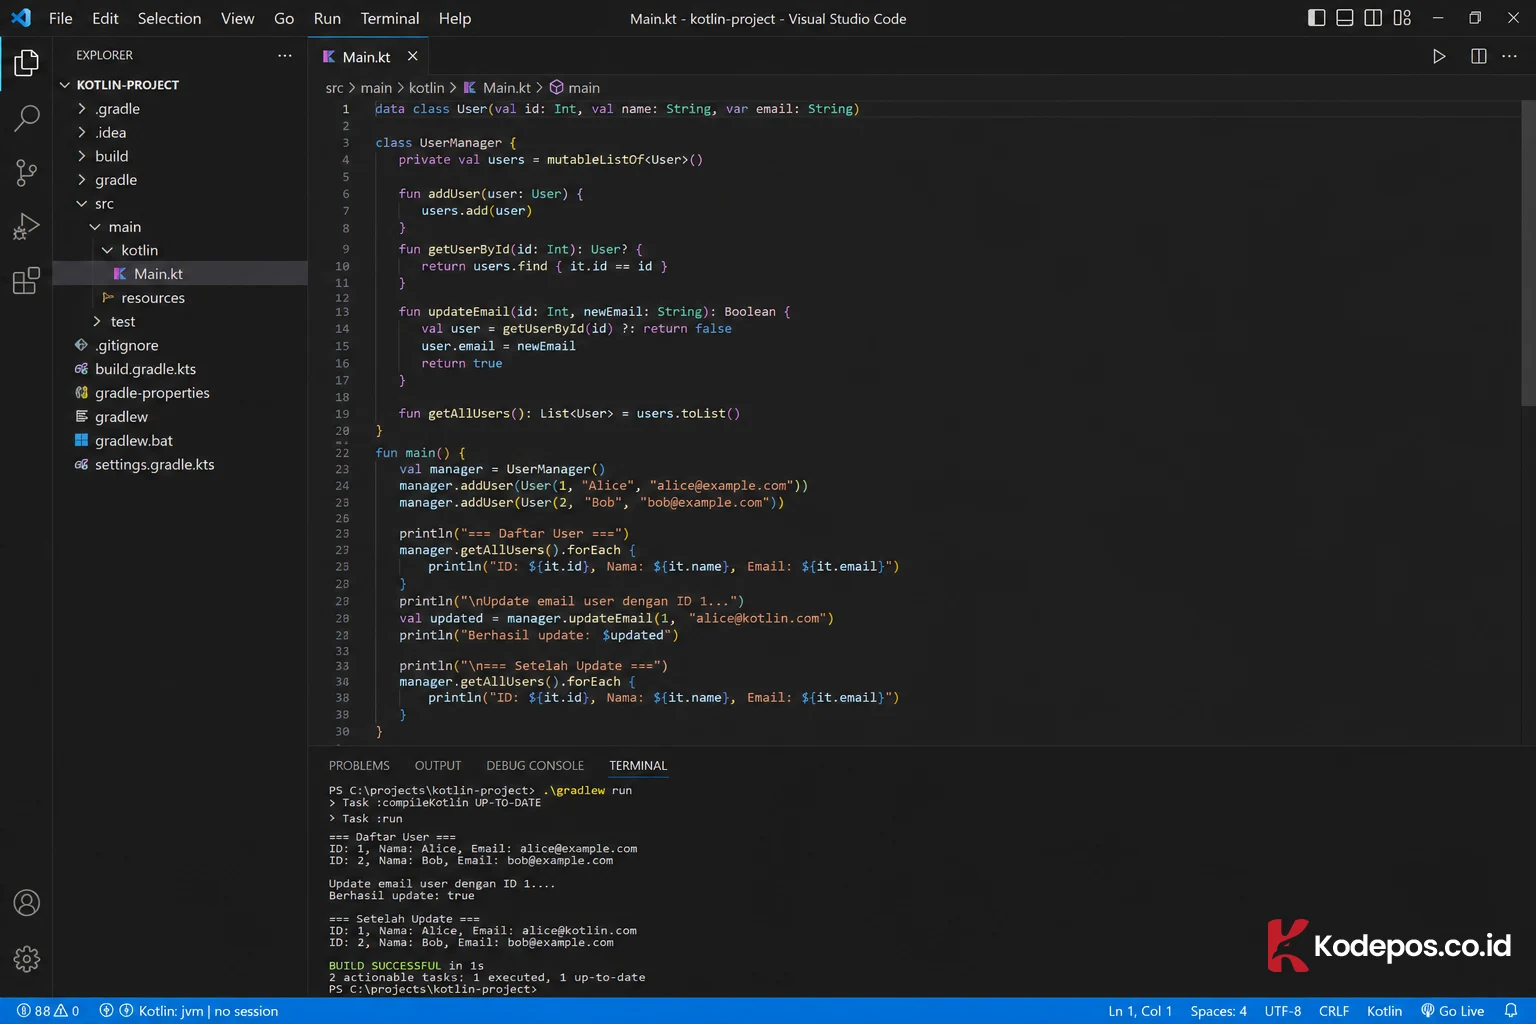The image size is (1536, 1024).
Task: Change the UTF-8 file encoding
Action: tap(1283, 1011)
